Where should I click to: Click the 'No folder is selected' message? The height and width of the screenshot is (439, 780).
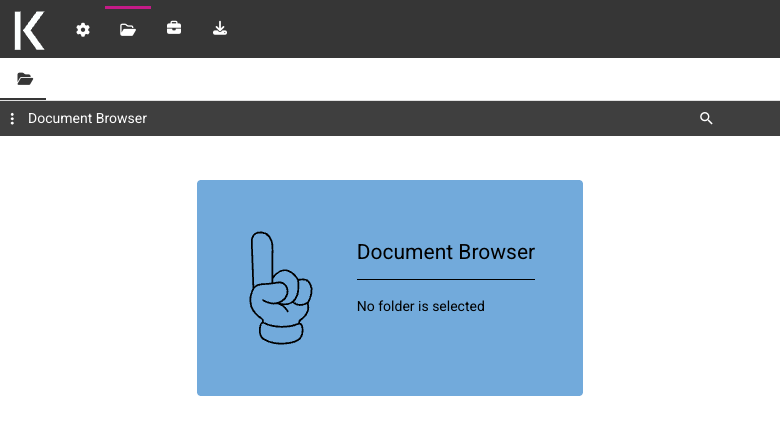tap(420, 306)
